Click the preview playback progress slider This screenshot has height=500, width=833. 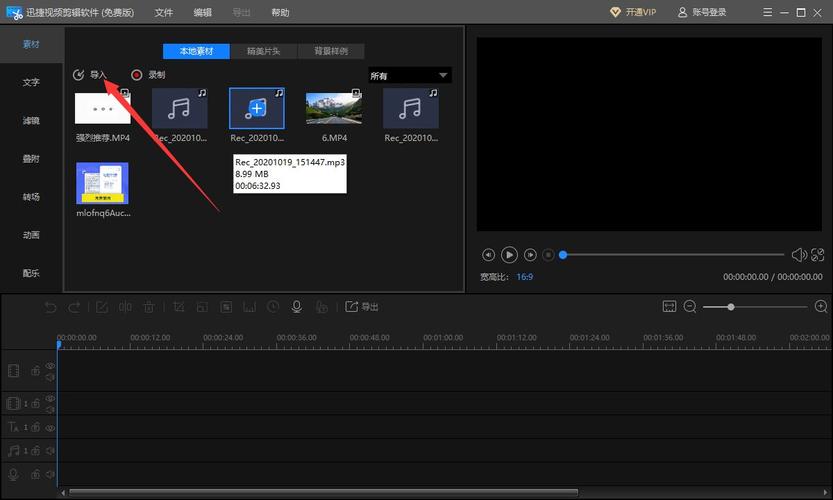[672, 255]
